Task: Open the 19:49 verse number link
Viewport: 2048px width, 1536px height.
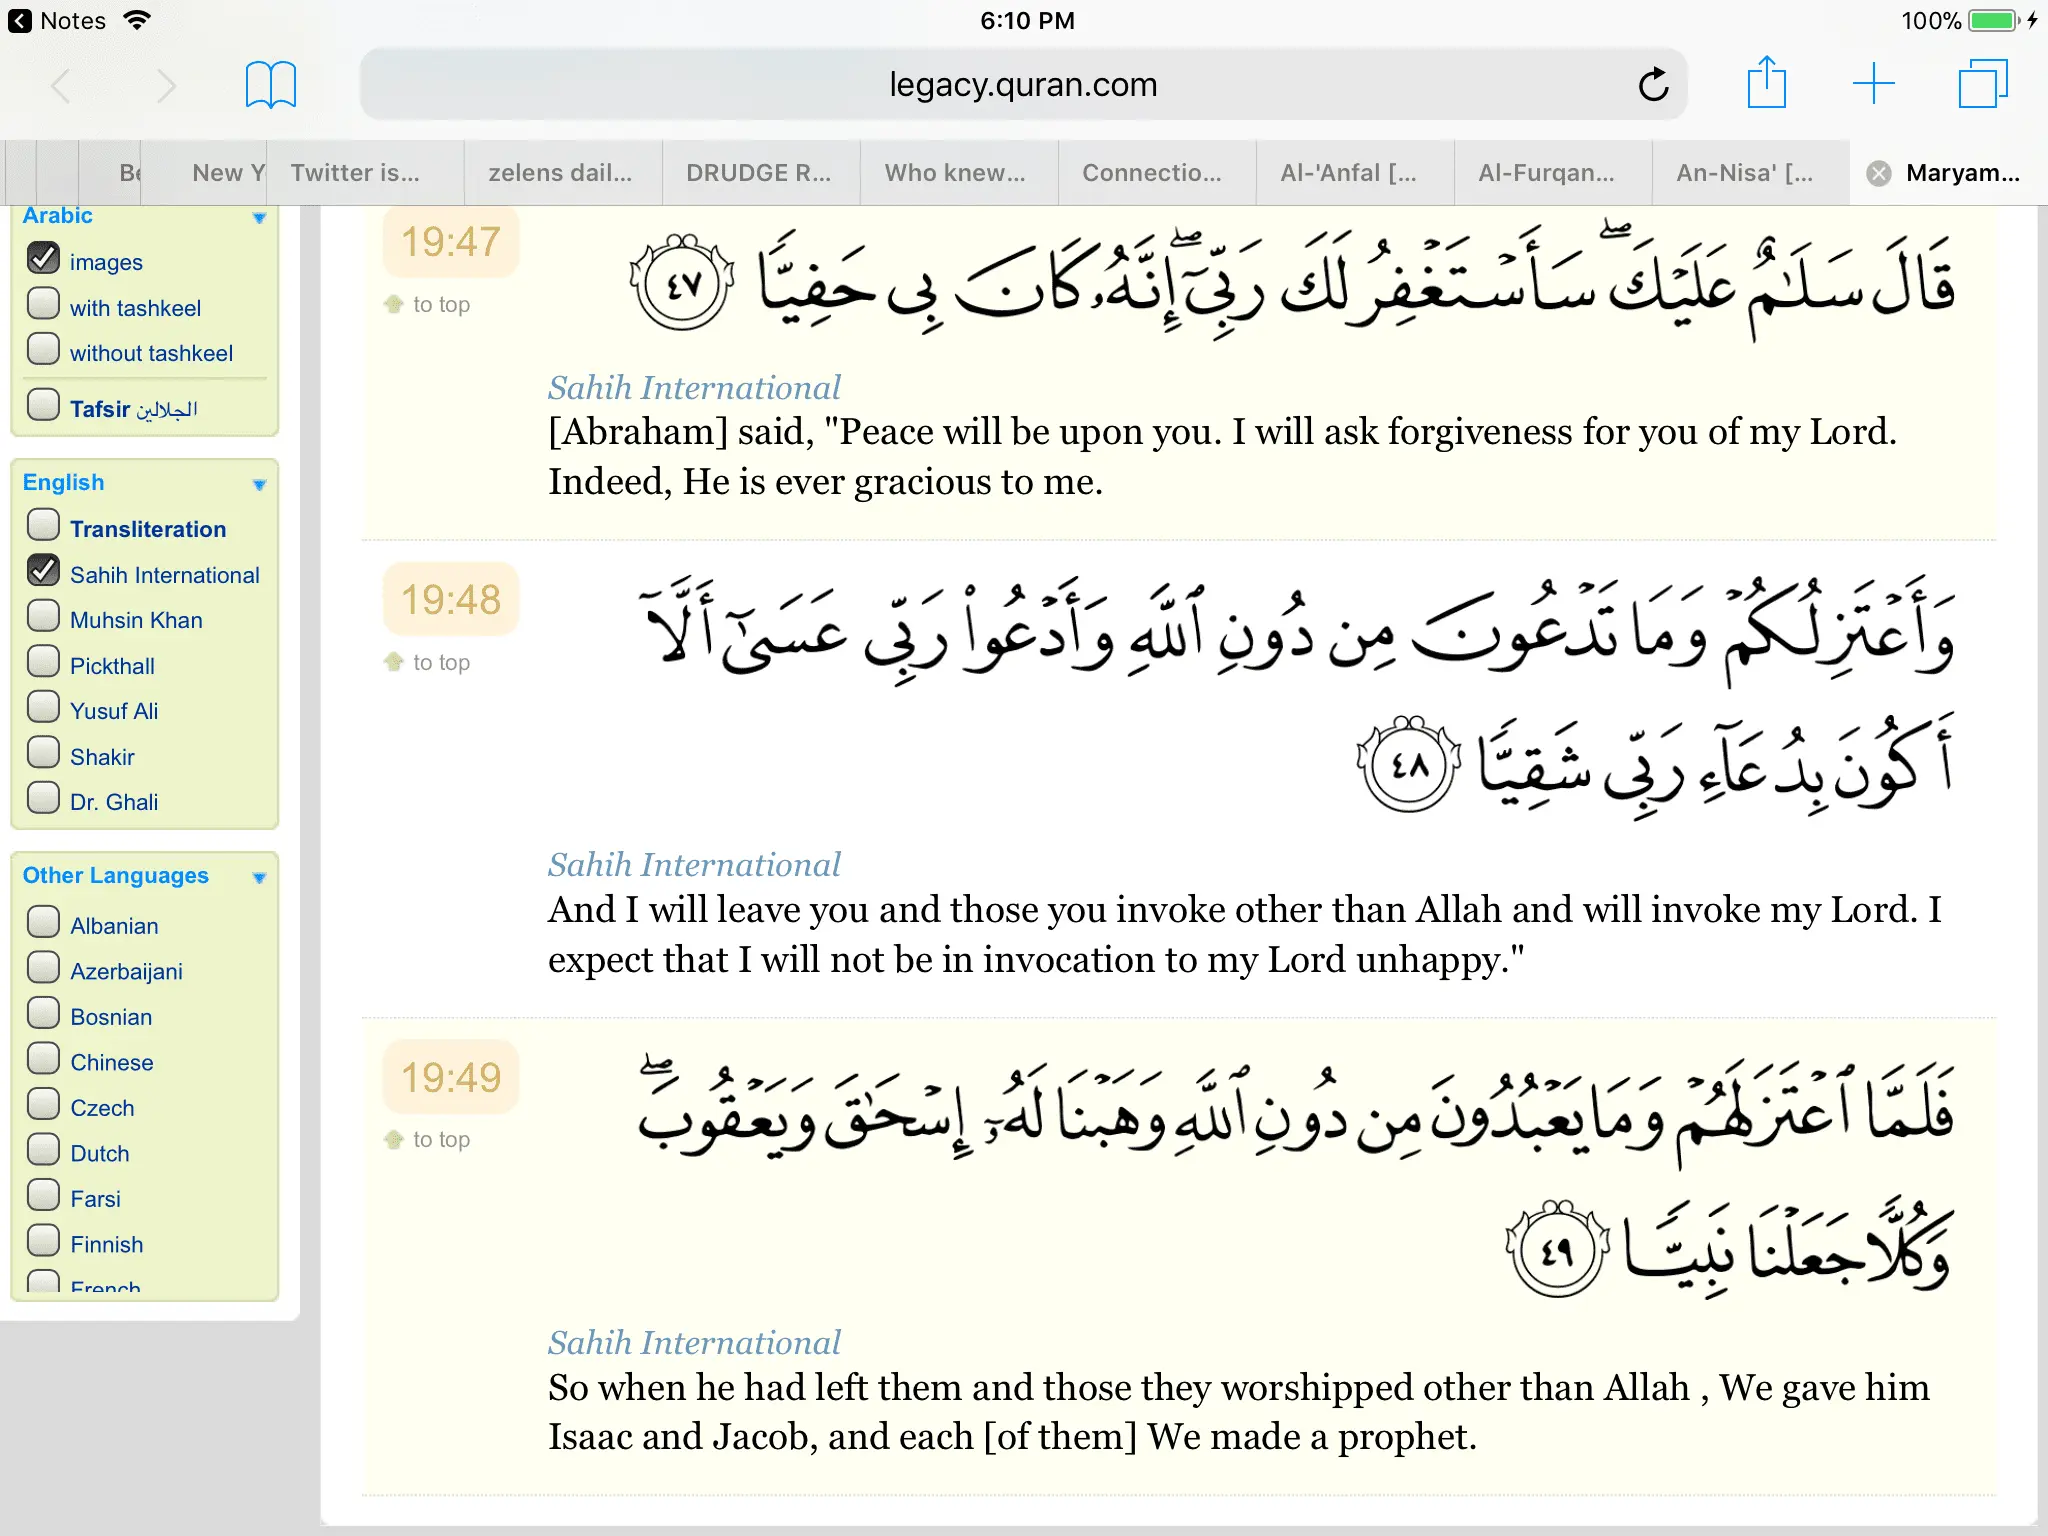Action: pyautogui.click(x=450, y=1077)
